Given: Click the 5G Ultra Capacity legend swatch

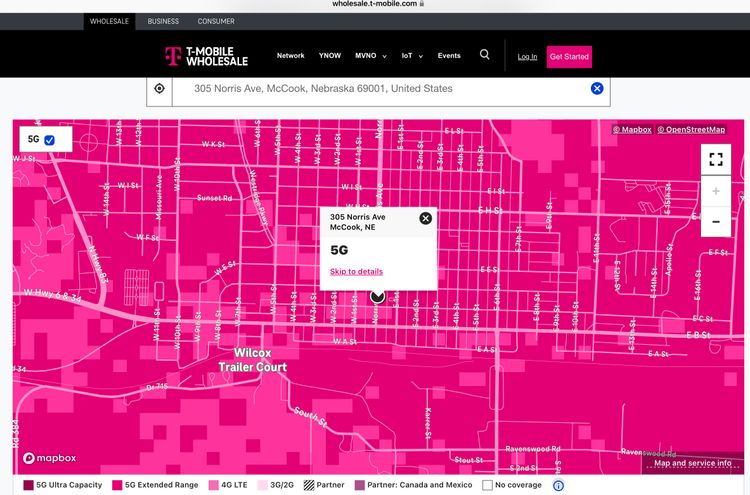Looking at the screenshot, I should [x=28, y=485].
